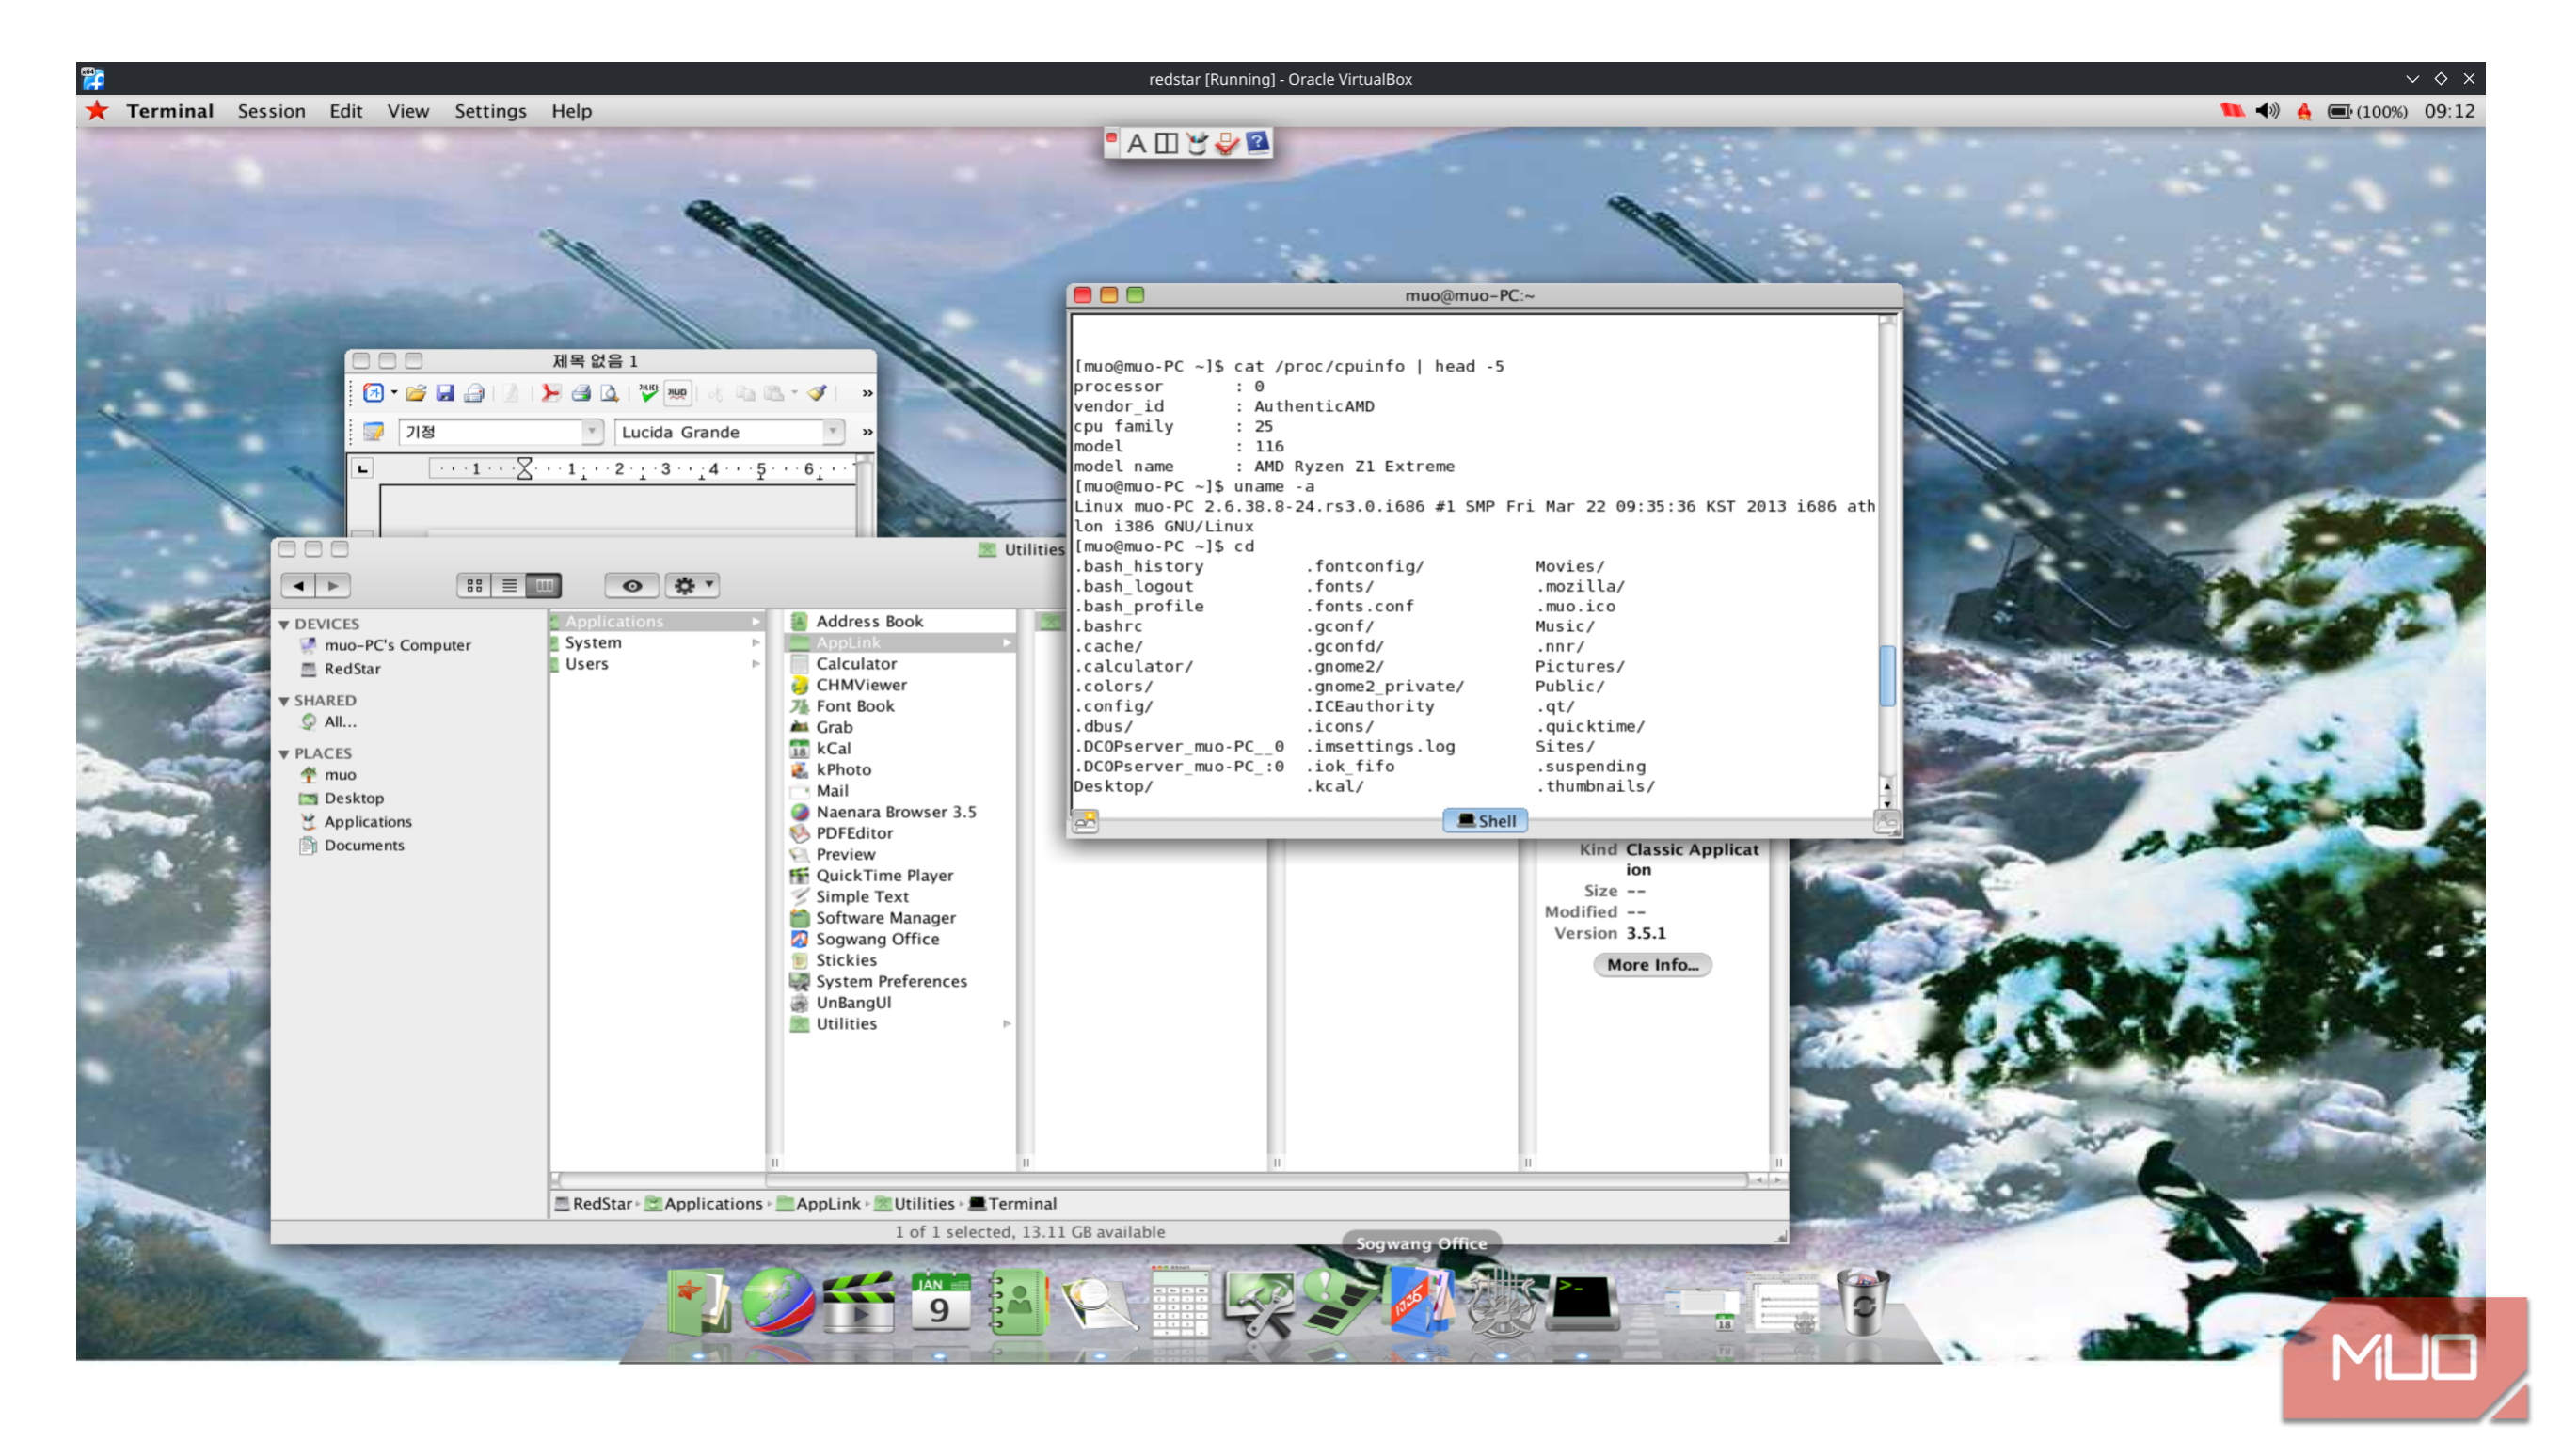
Task: Click the back arrow in file browser
Action: point(298,585)
